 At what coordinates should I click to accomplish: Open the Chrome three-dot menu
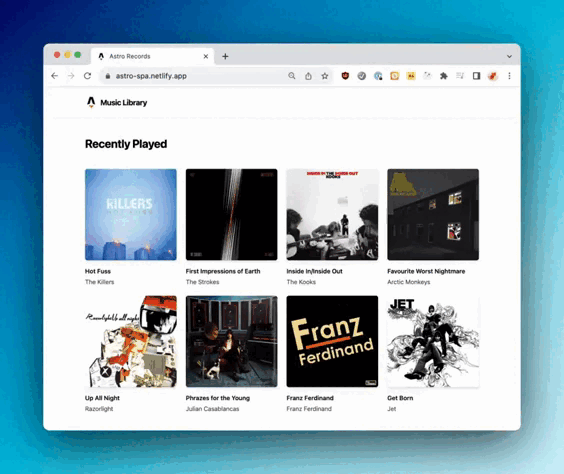509,76
